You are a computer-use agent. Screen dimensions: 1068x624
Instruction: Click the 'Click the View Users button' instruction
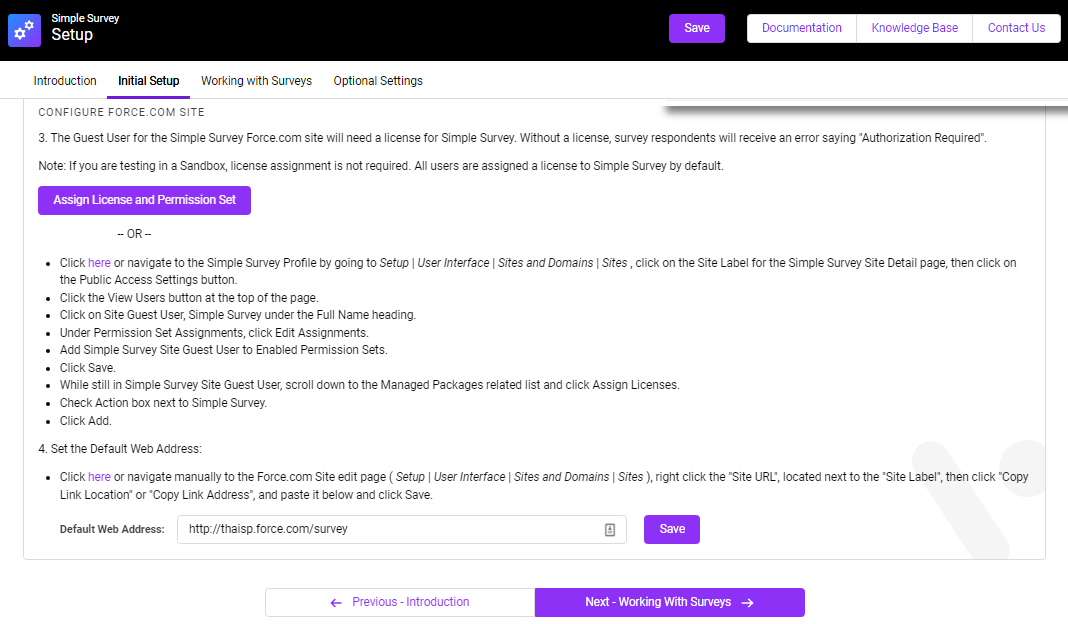(189, 298)
